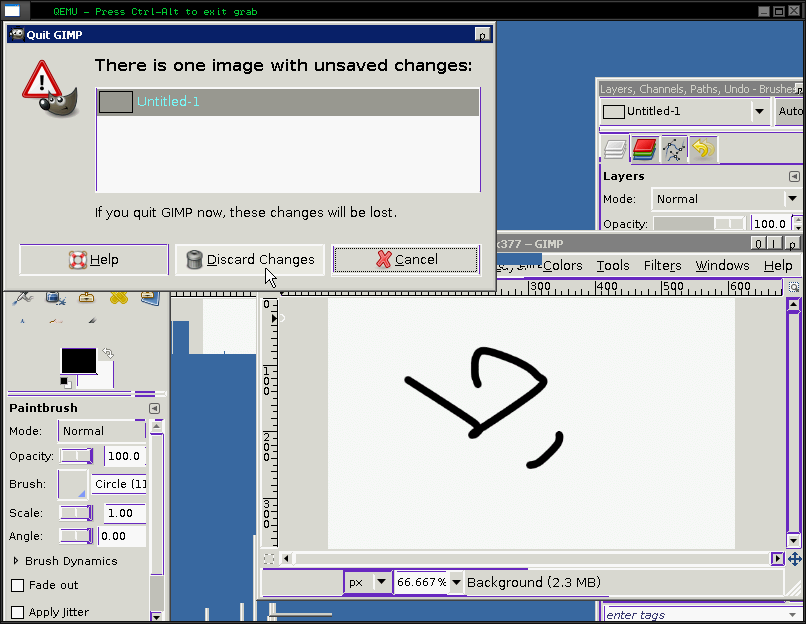
Task: Open the Filters menu
Action: [x=662, y=265]
